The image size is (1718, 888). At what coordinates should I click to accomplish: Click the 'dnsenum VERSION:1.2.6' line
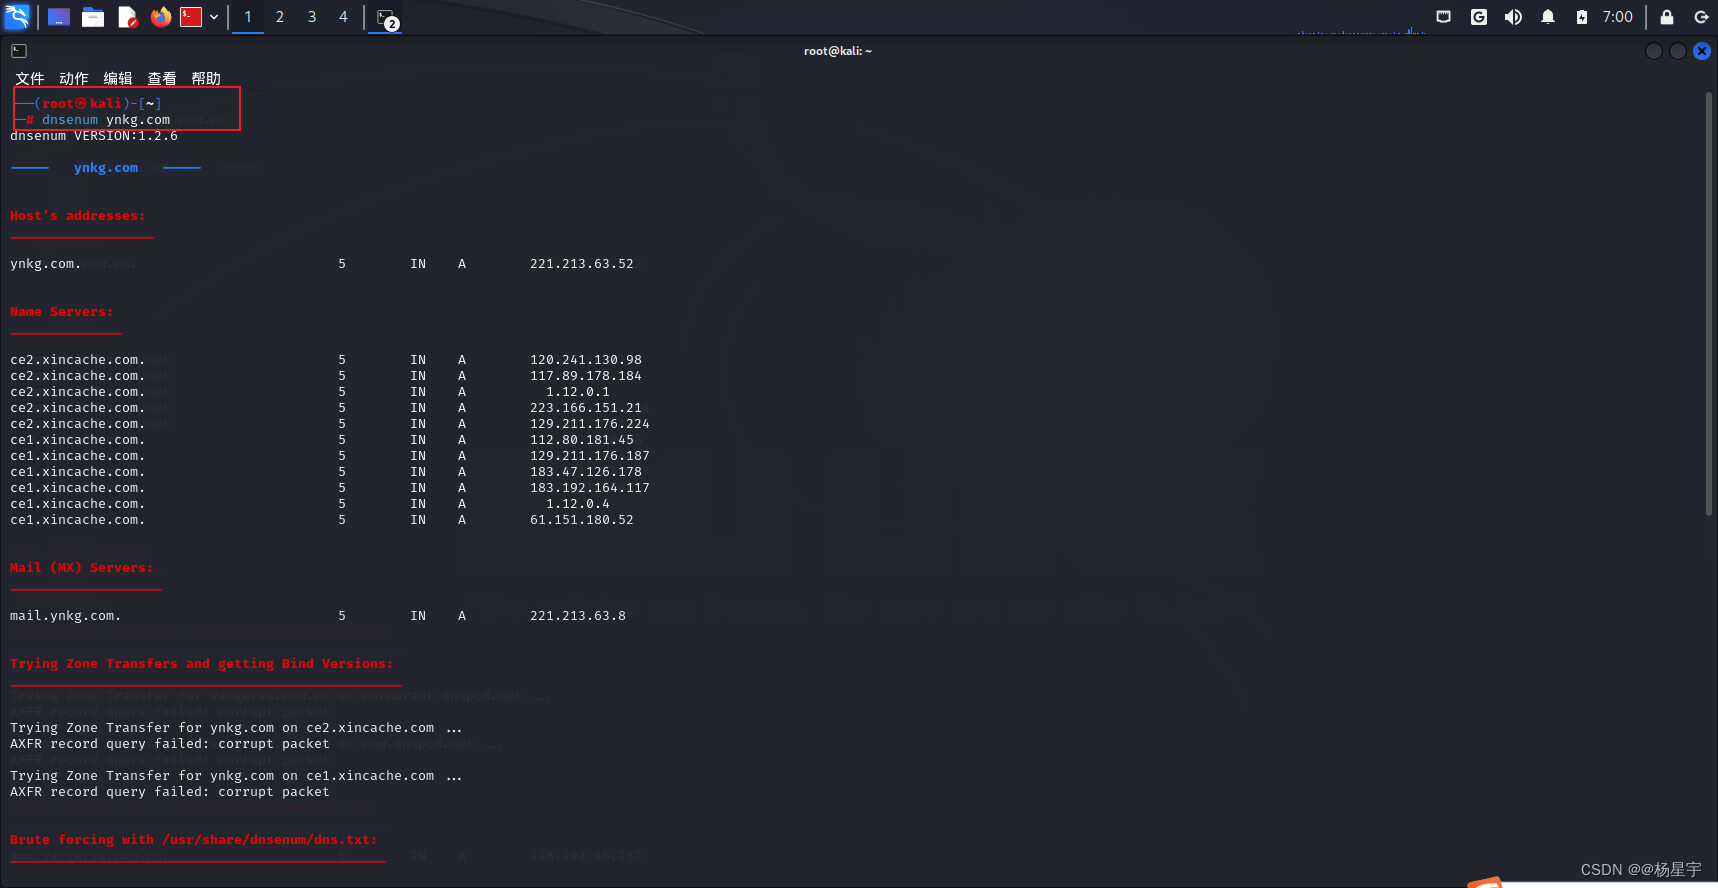coord(94,136)
